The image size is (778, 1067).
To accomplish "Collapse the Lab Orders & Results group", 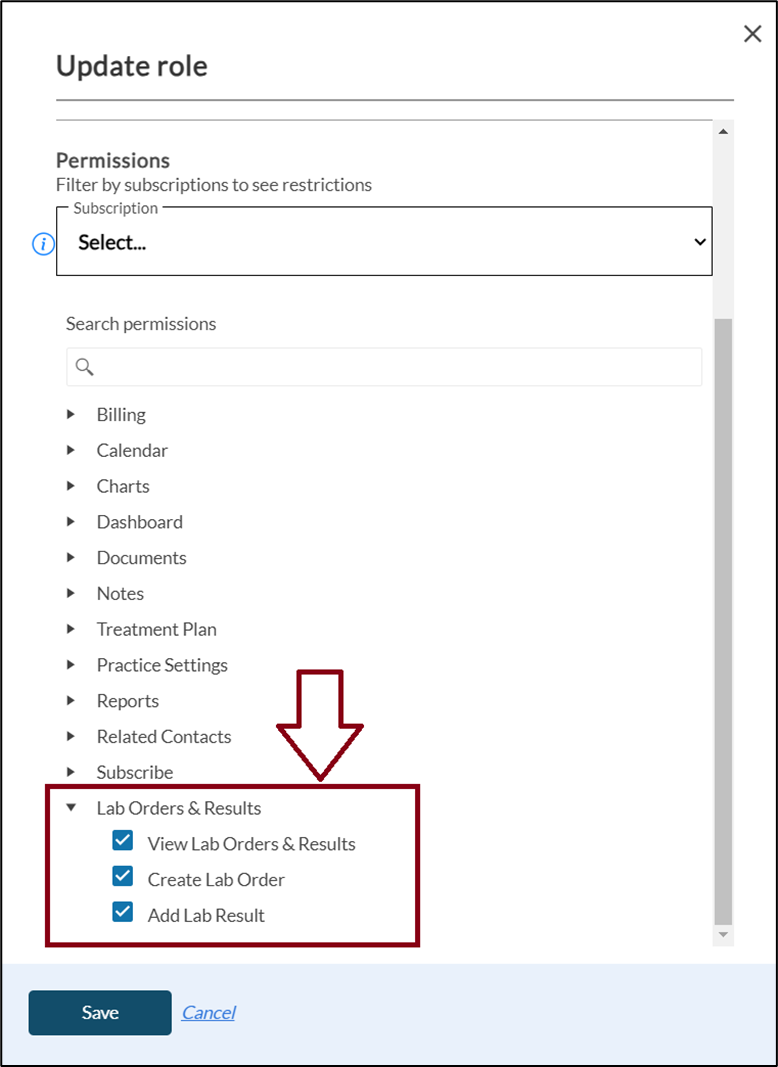I will click(71, 808).
